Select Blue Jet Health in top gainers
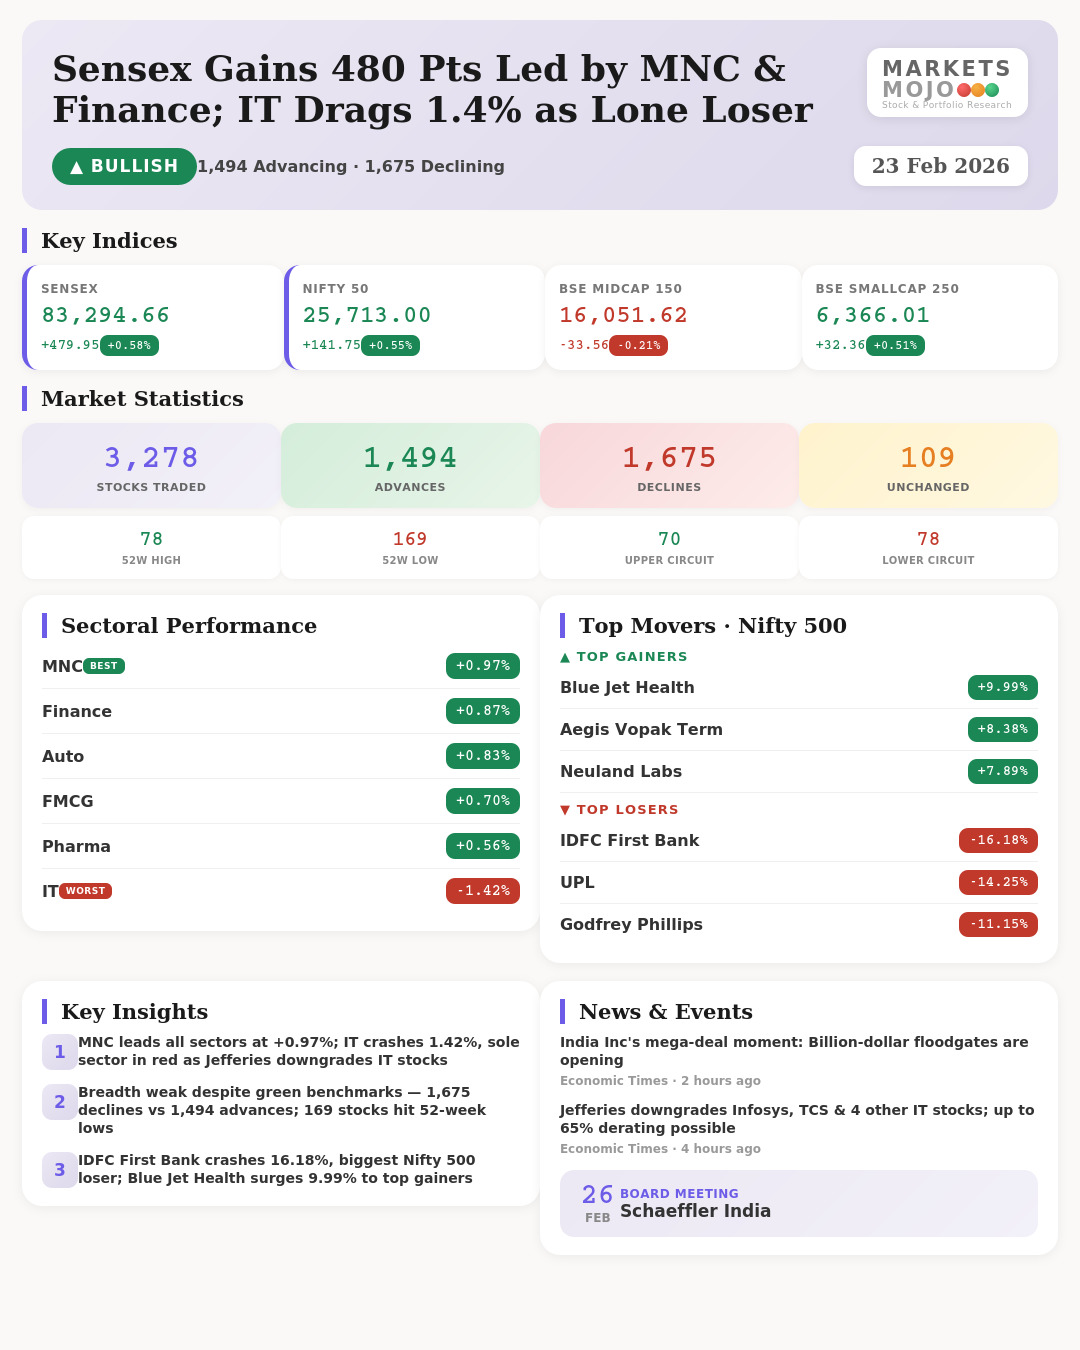This screenshot has width=1080, height=1350. pos(627,688)
